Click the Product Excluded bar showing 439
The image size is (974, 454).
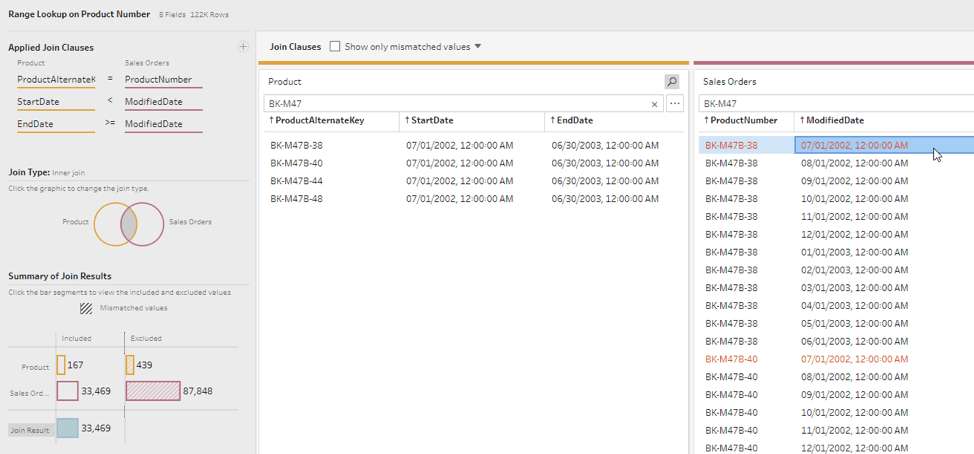coord(130,366)
